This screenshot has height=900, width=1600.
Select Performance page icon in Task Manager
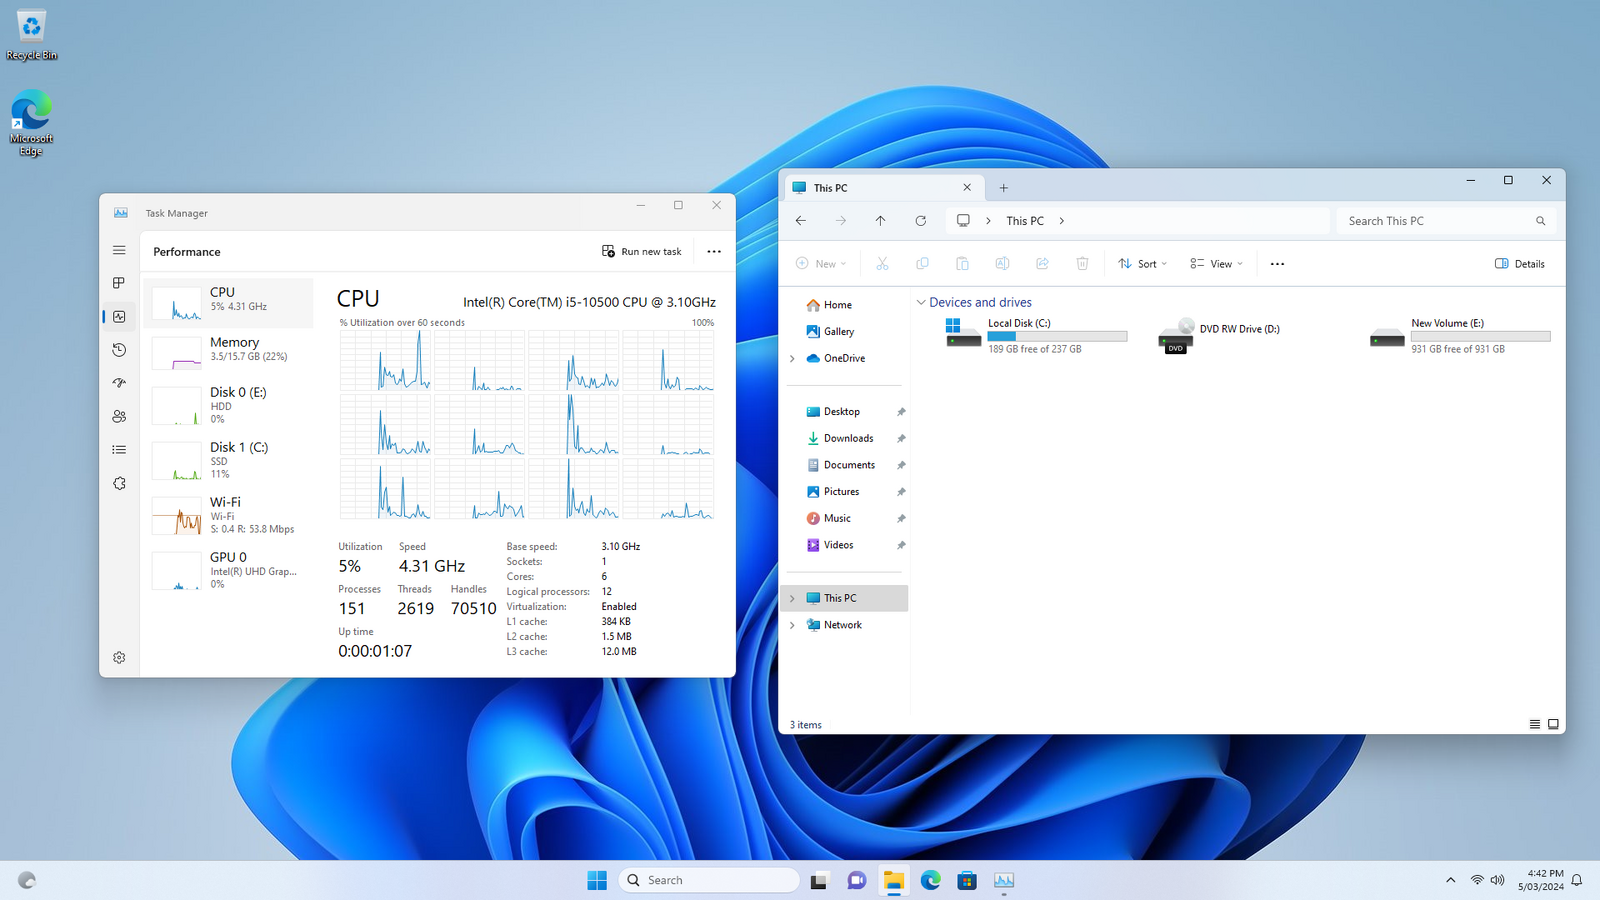(119, 317)
